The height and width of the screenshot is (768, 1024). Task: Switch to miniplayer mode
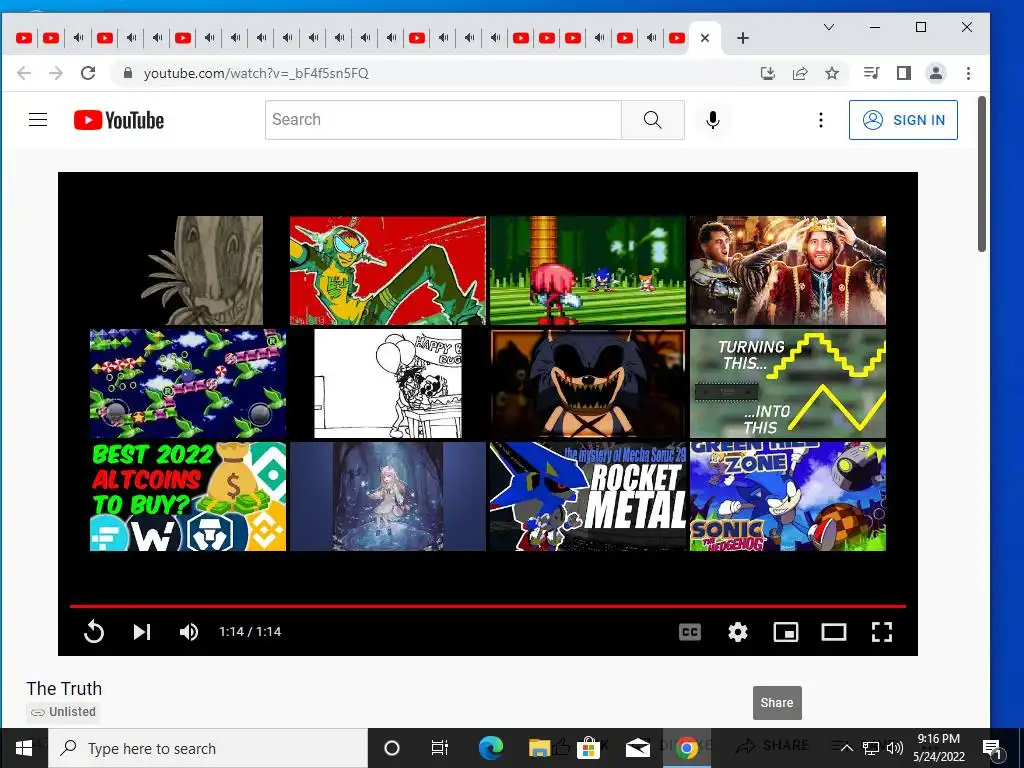786,632
